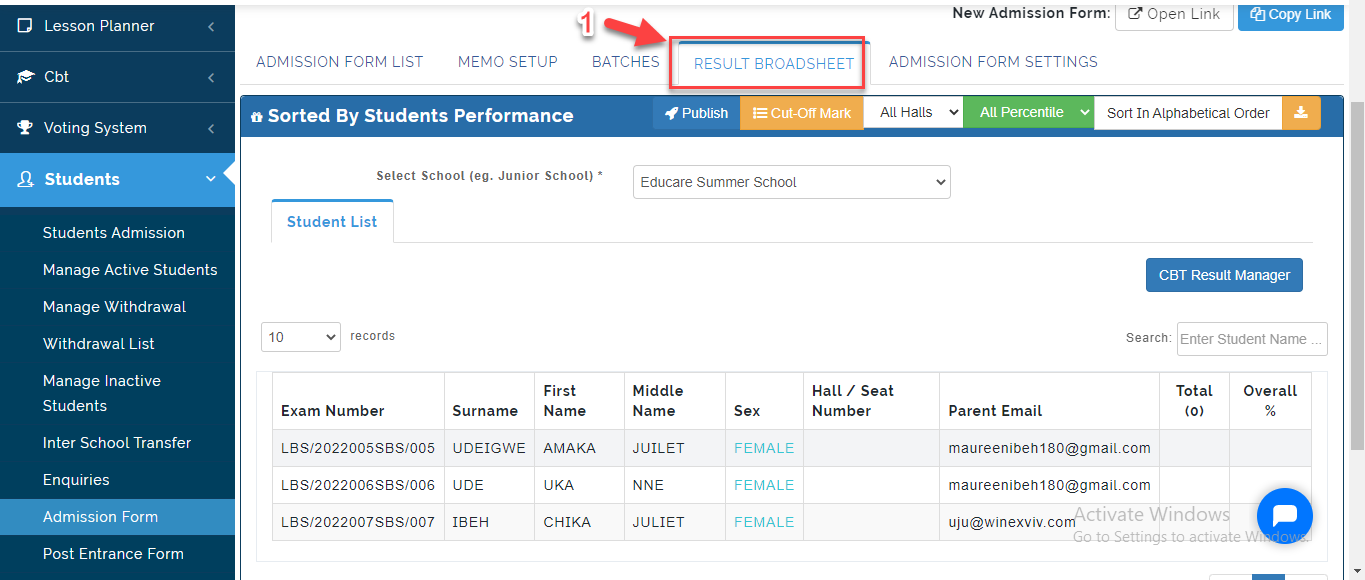The height and width of the screenshot is (580, 1365).
Task: Click exam number LBS/2022005SBS/005
Action: coord(358,448)
